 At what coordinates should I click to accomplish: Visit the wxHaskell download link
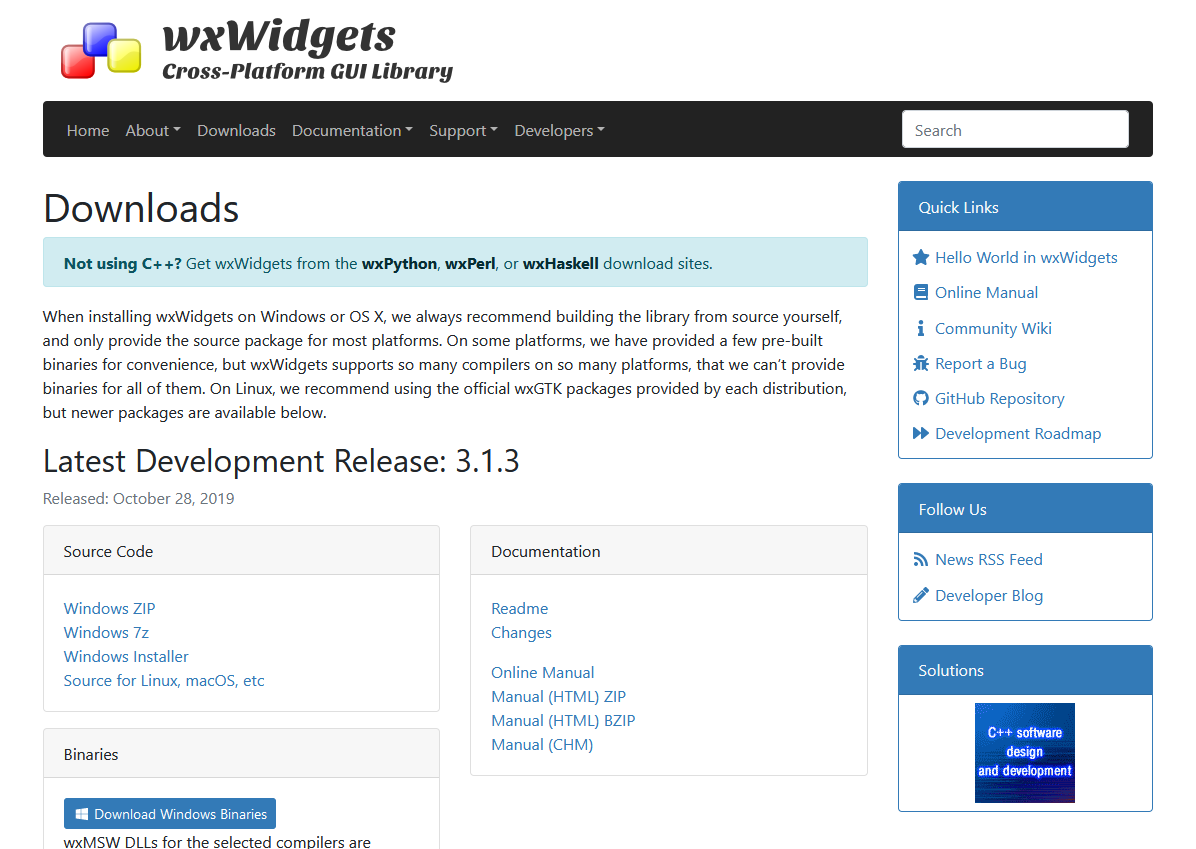coord(561,263)
